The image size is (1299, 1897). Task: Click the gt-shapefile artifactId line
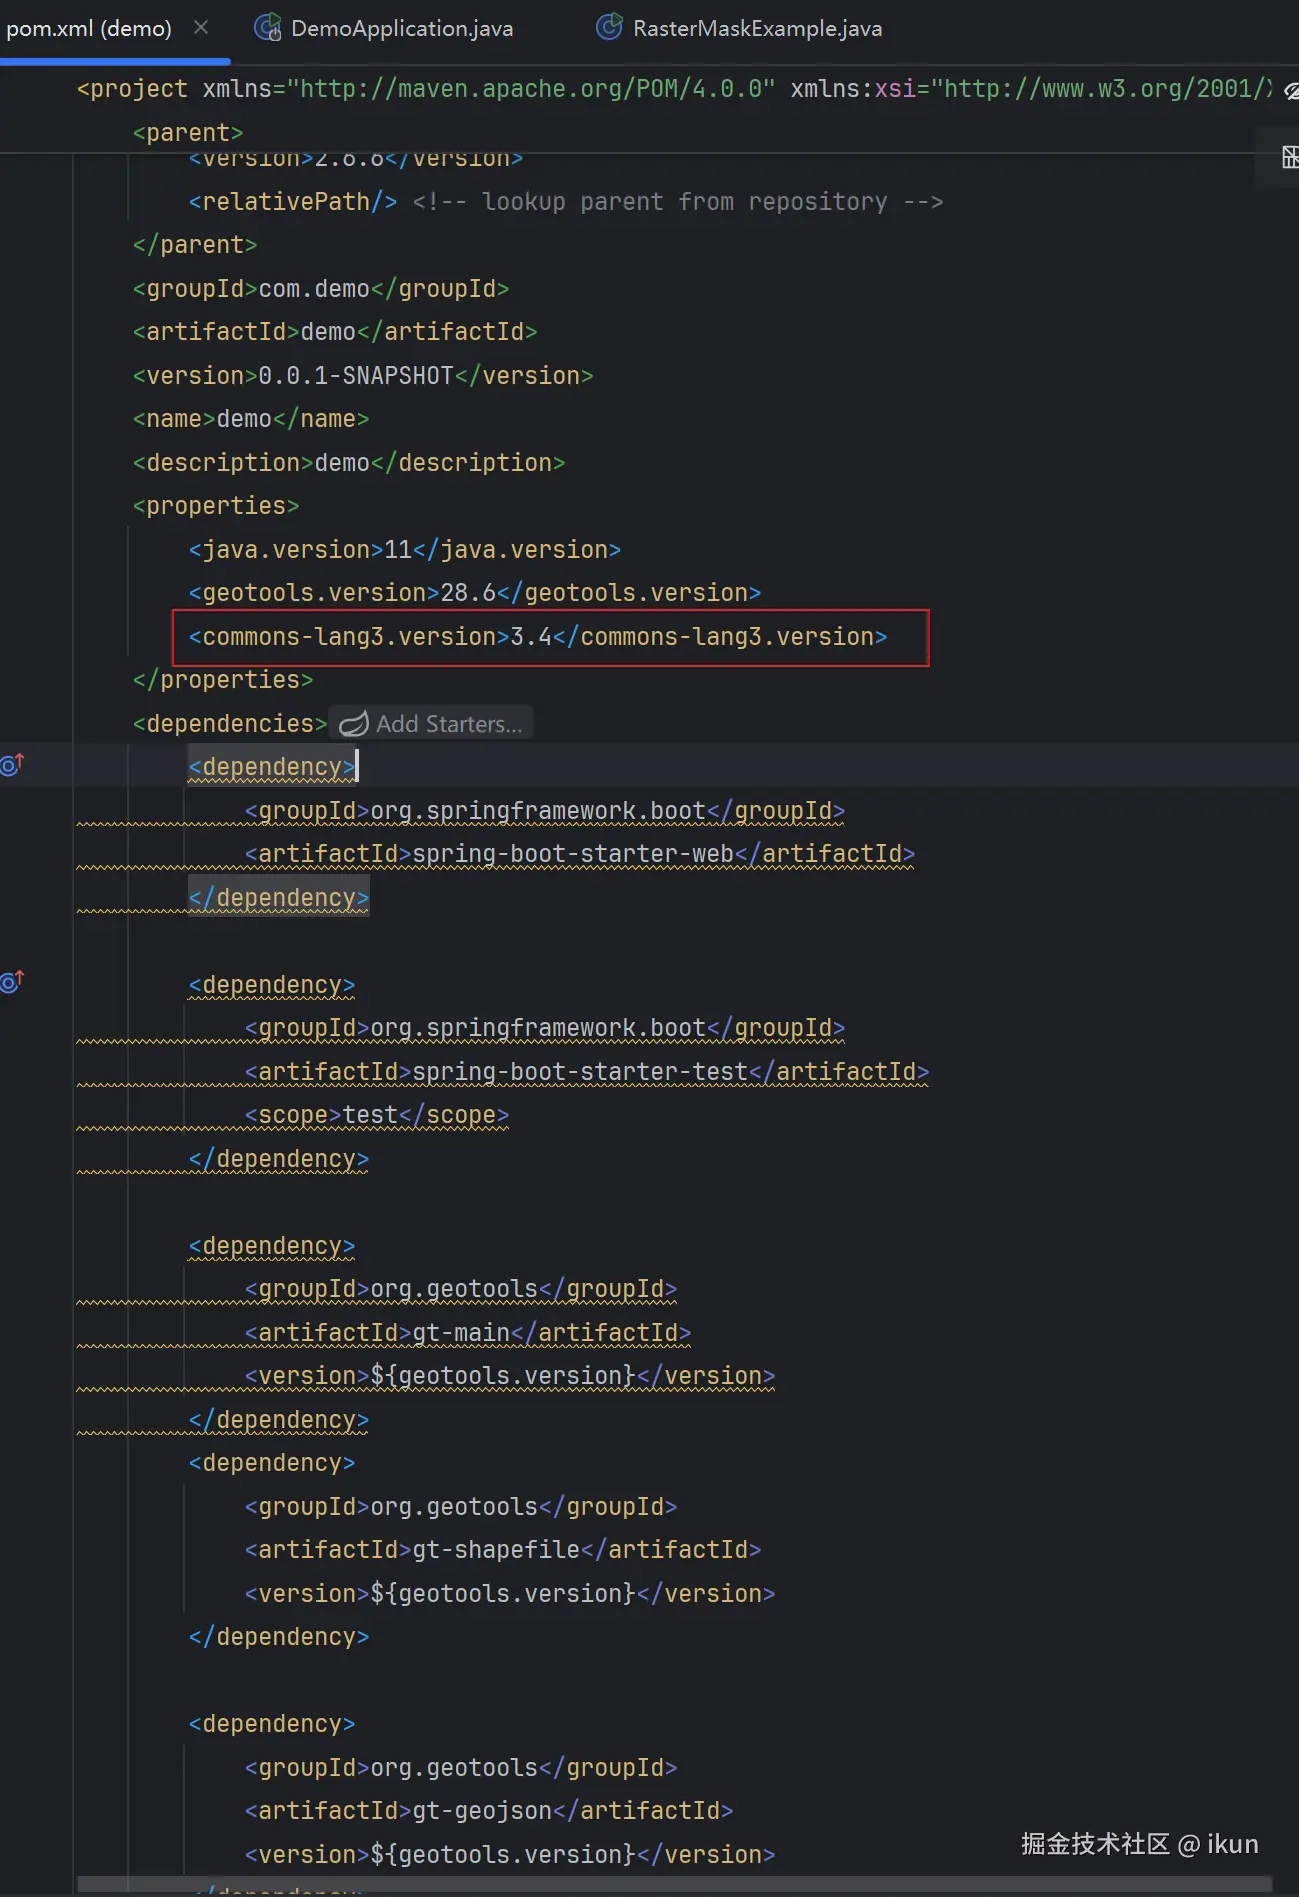coord(503,1550)
